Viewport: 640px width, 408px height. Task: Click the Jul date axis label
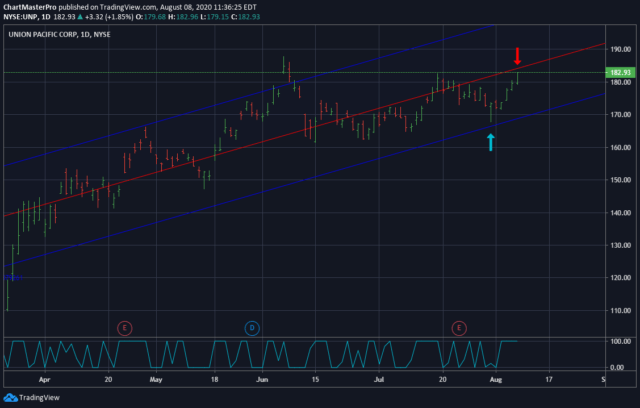379,379
